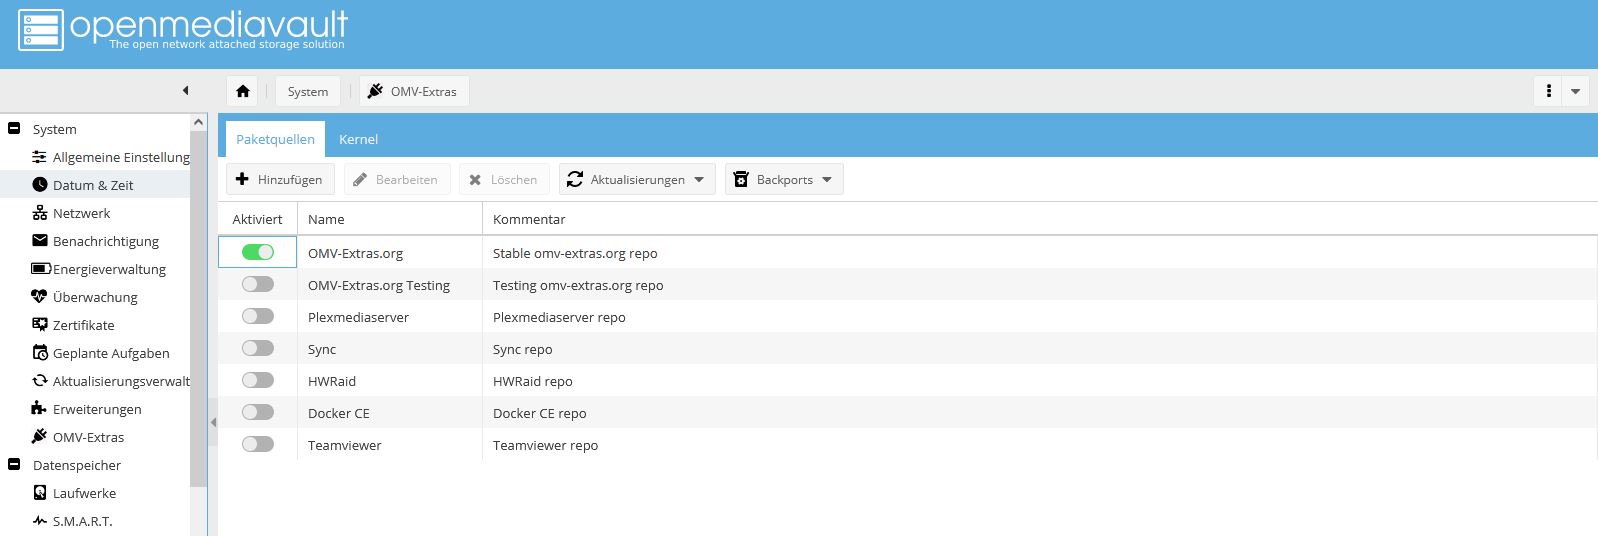Sort by the Name column header
This screenshot has height=536, width=1598.
(389, 219)
